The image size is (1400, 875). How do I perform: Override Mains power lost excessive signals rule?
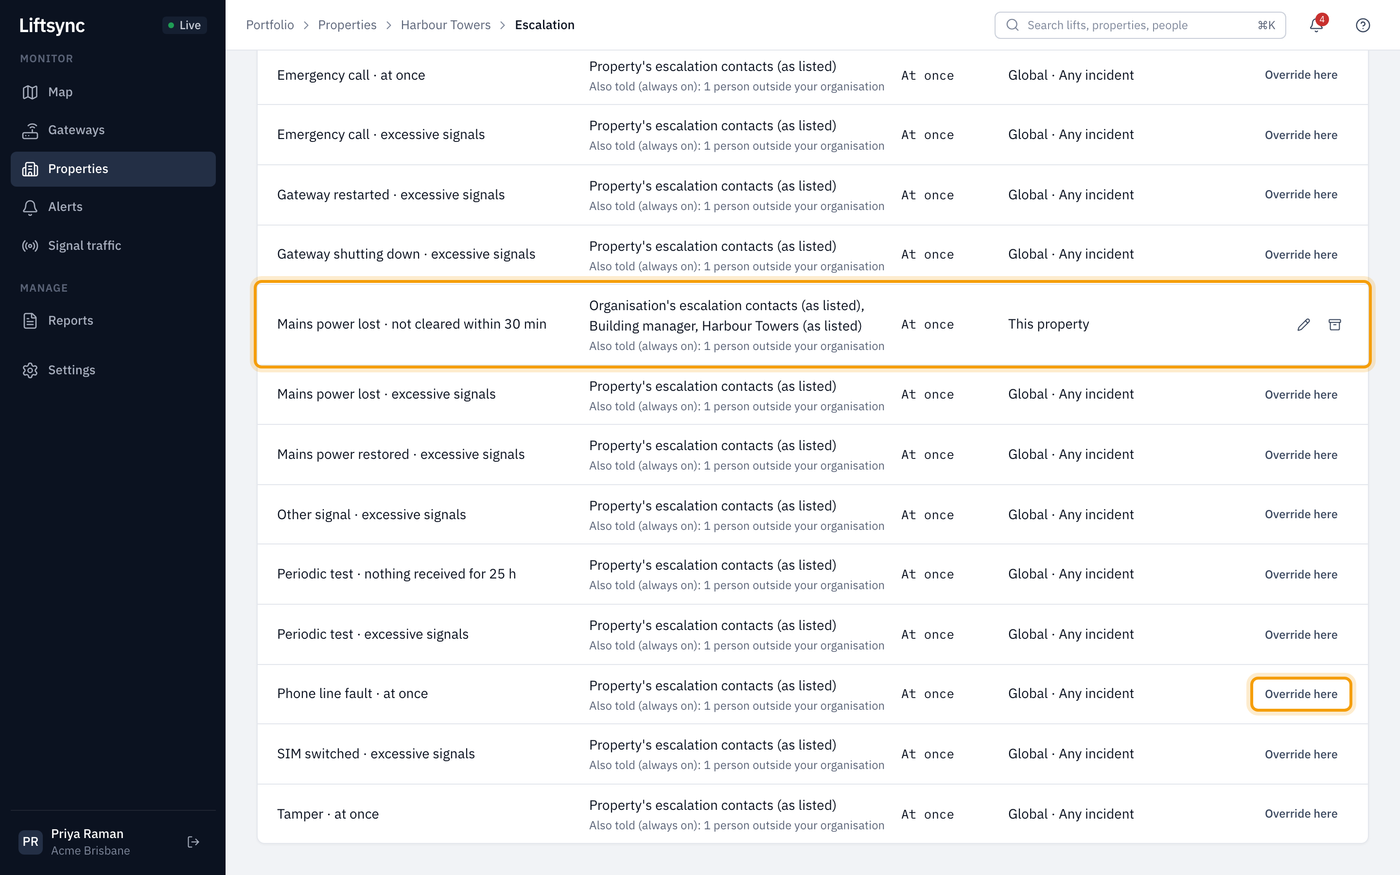1301,395
